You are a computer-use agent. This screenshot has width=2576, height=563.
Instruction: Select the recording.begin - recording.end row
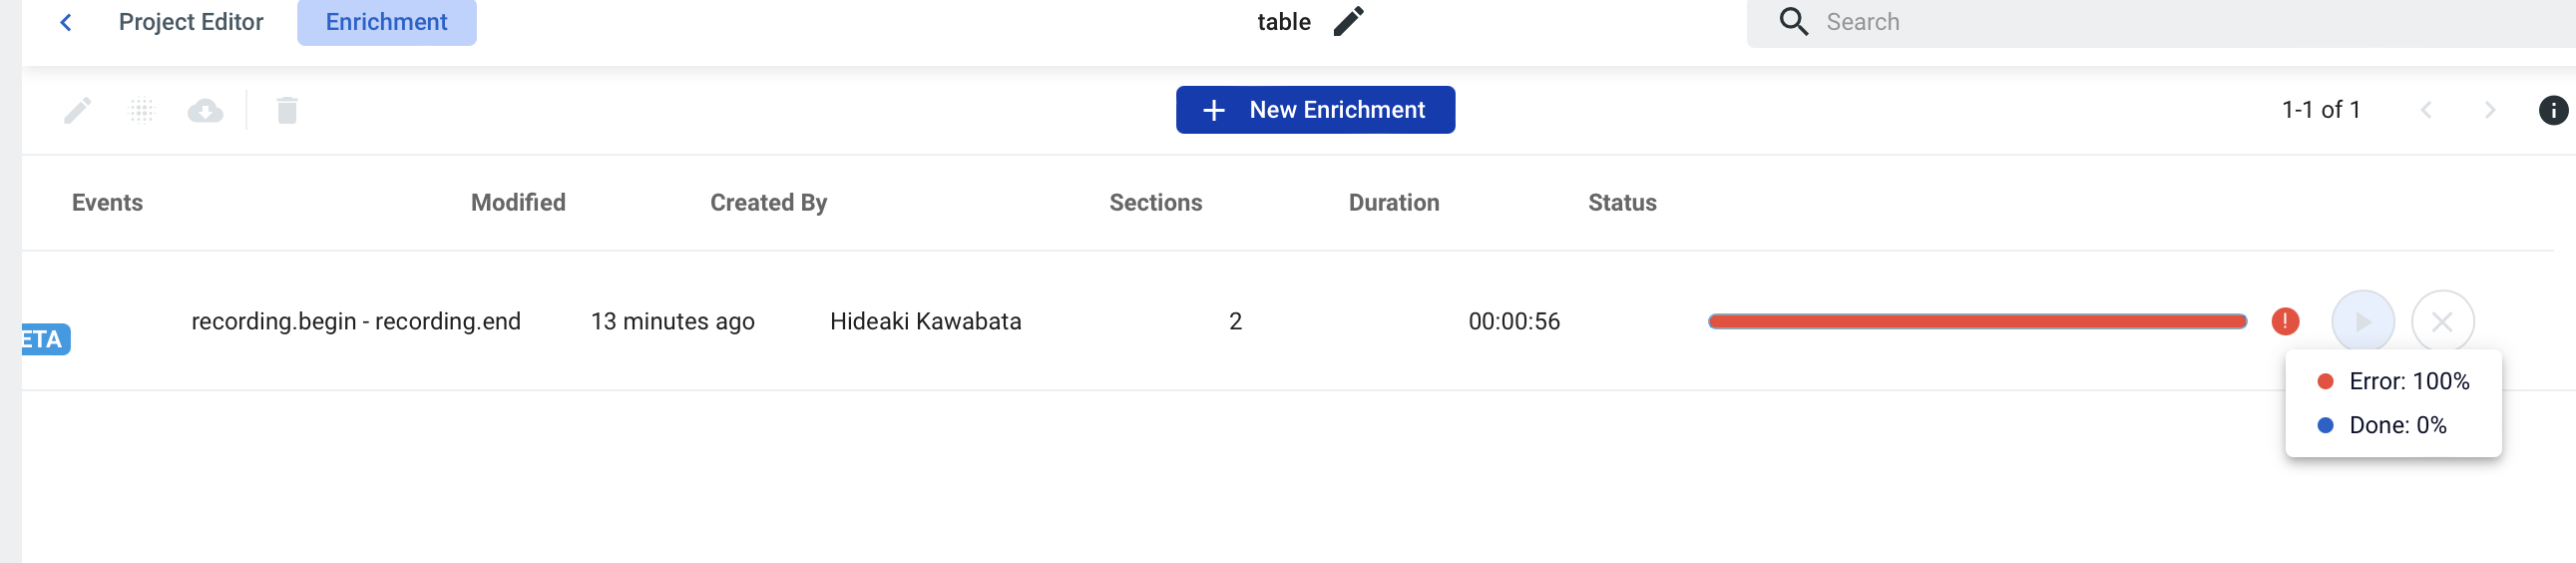coord(1288,321)
